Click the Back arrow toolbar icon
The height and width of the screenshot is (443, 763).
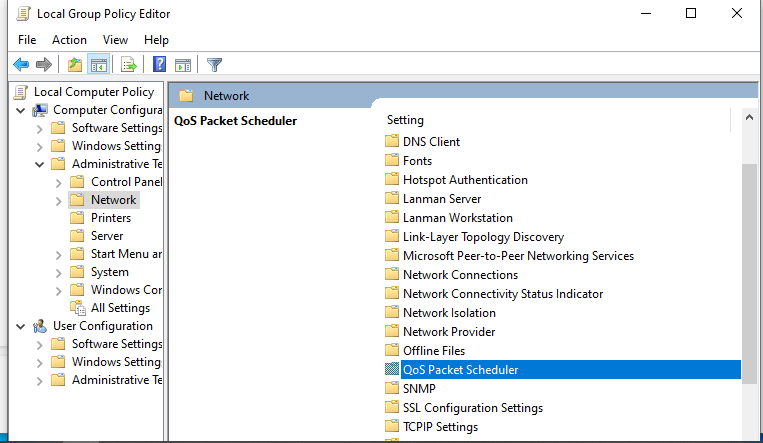tap(20, 65)
